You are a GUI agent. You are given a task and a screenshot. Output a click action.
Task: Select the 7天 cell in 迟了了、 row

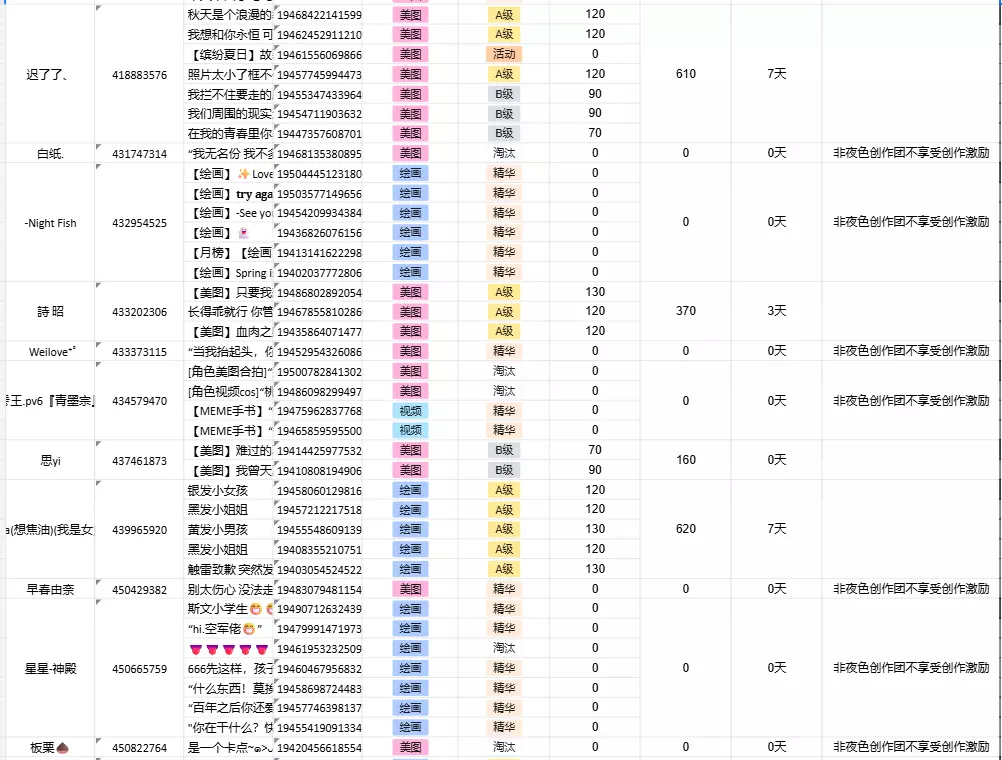point(776,74)
